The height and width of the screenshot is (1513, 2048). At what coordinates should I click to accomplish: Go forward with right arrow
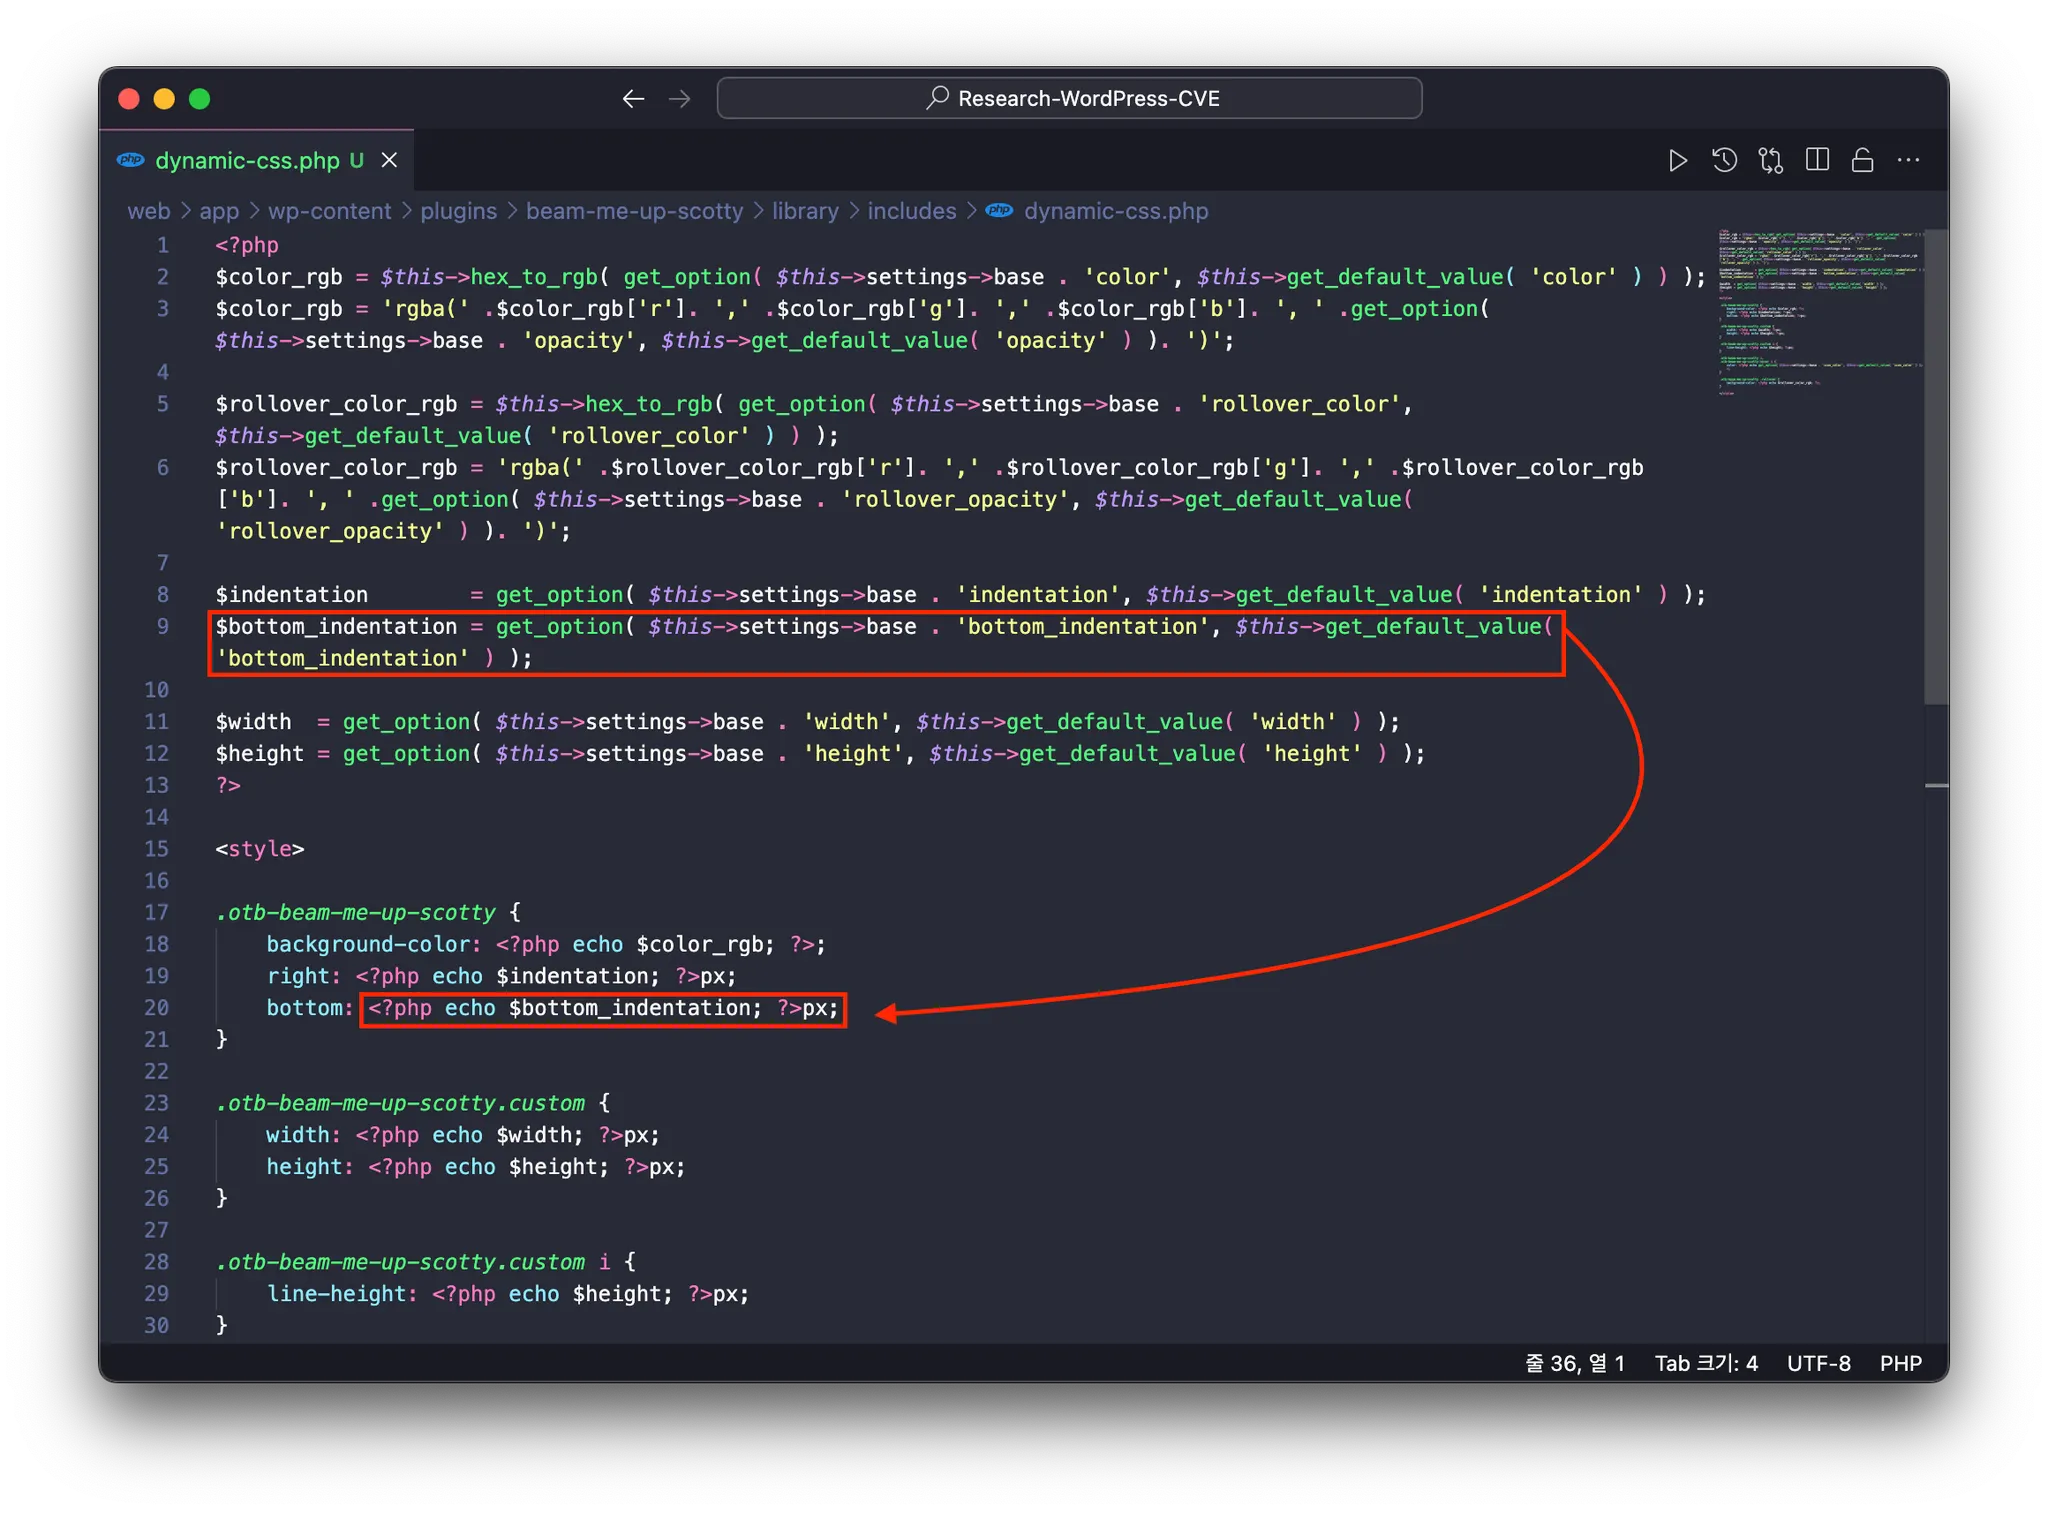(680, 99)
